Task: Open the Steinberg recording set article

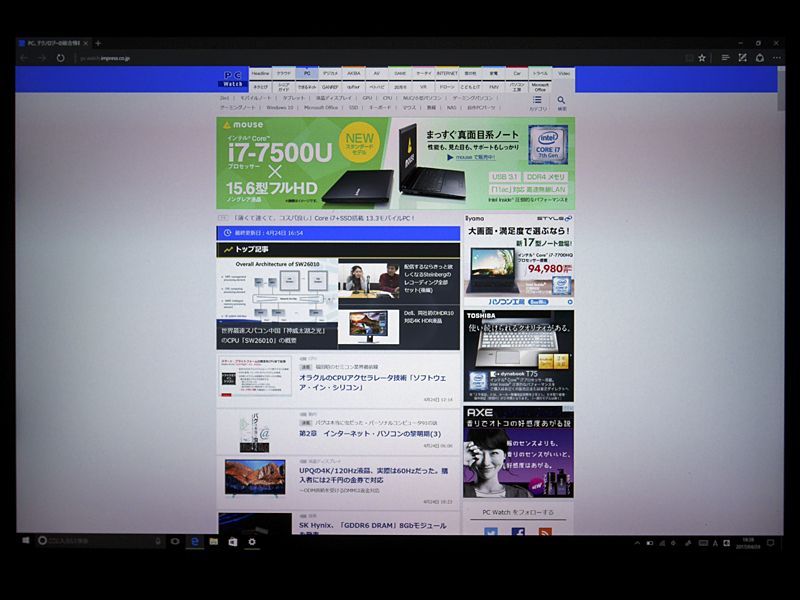Action: (399, 279)
